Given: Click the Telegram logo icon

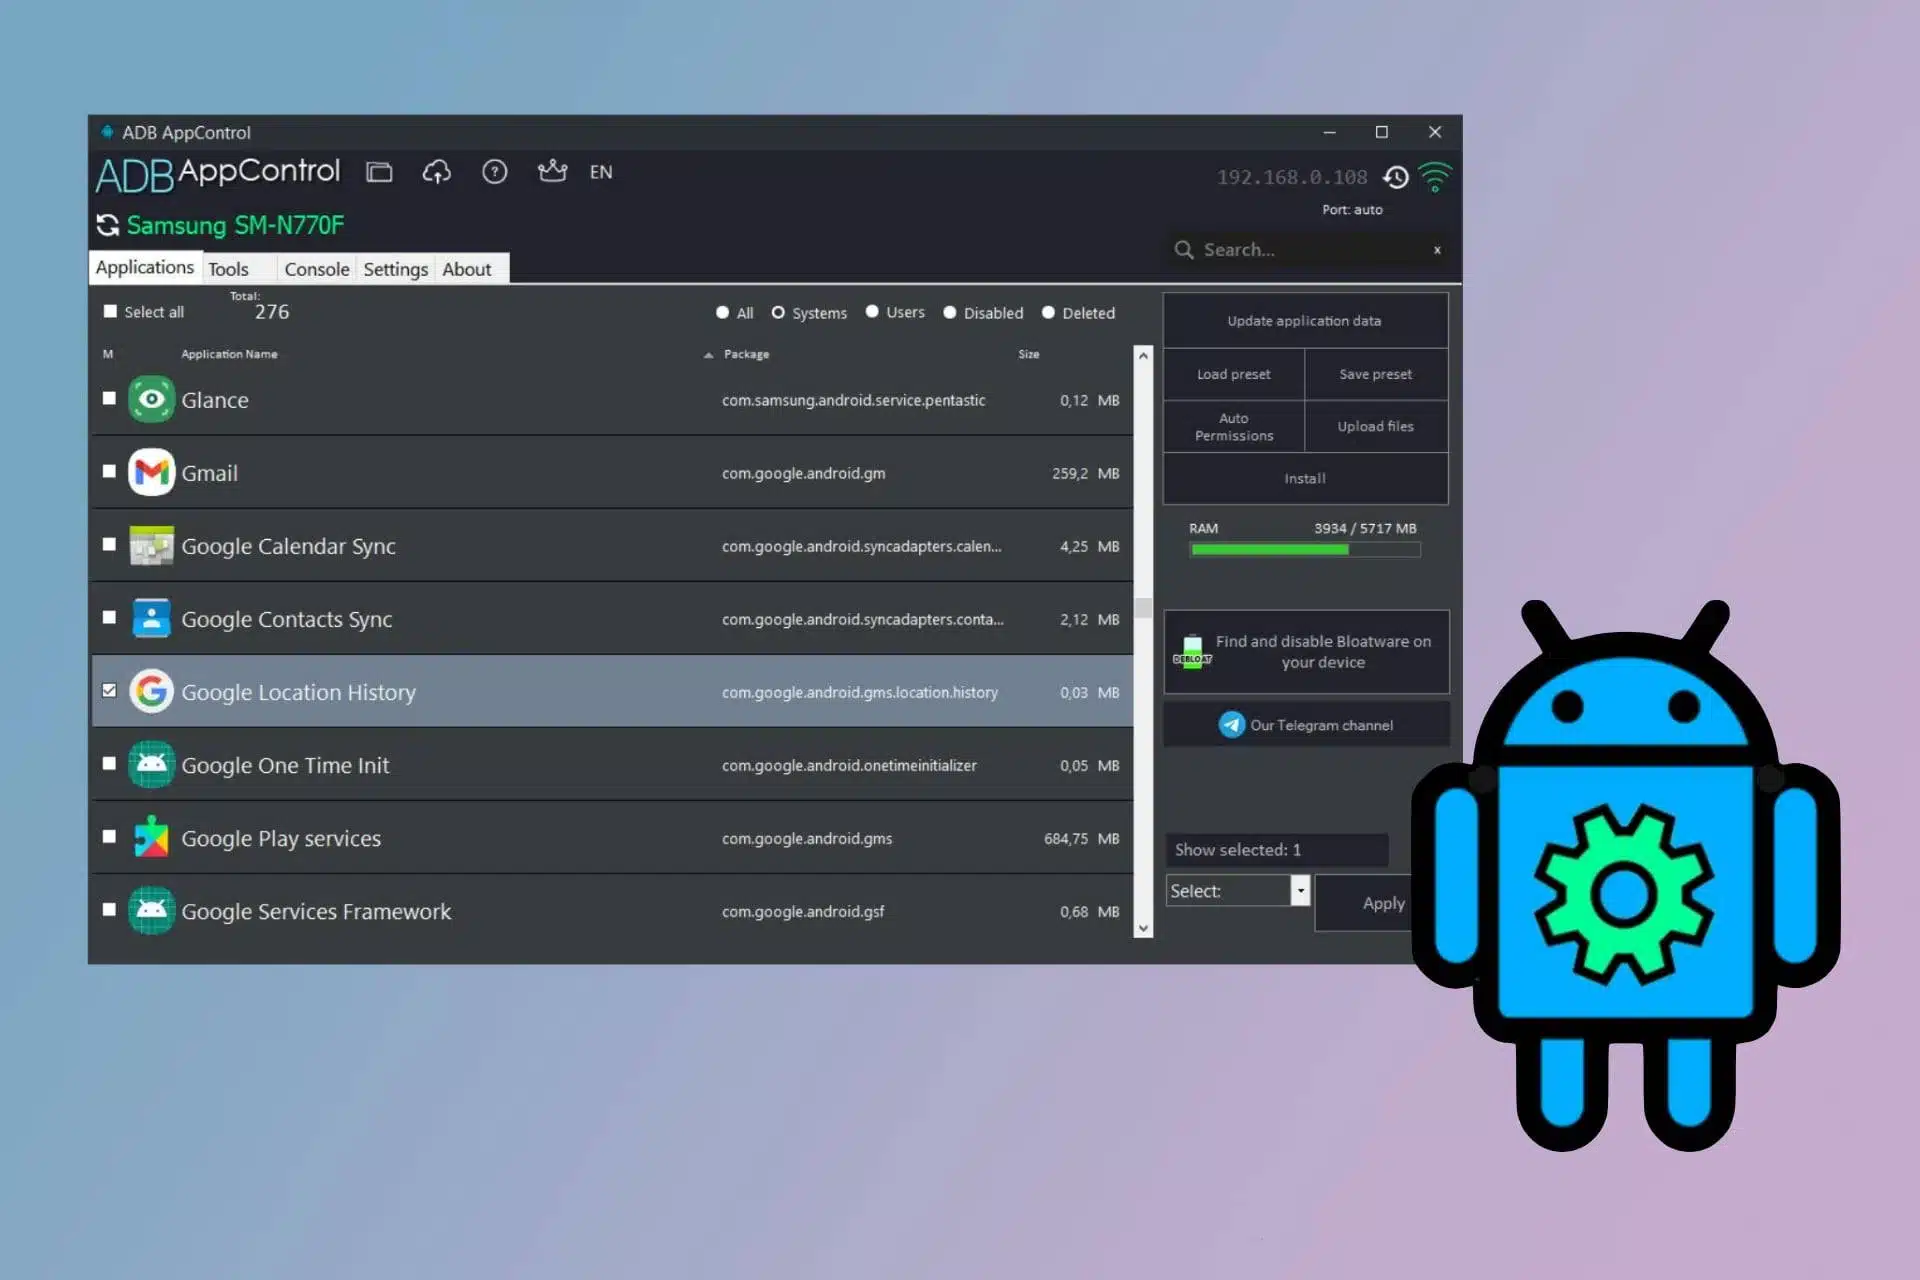Looking at the screenshot, I should tap(1232, 724).
